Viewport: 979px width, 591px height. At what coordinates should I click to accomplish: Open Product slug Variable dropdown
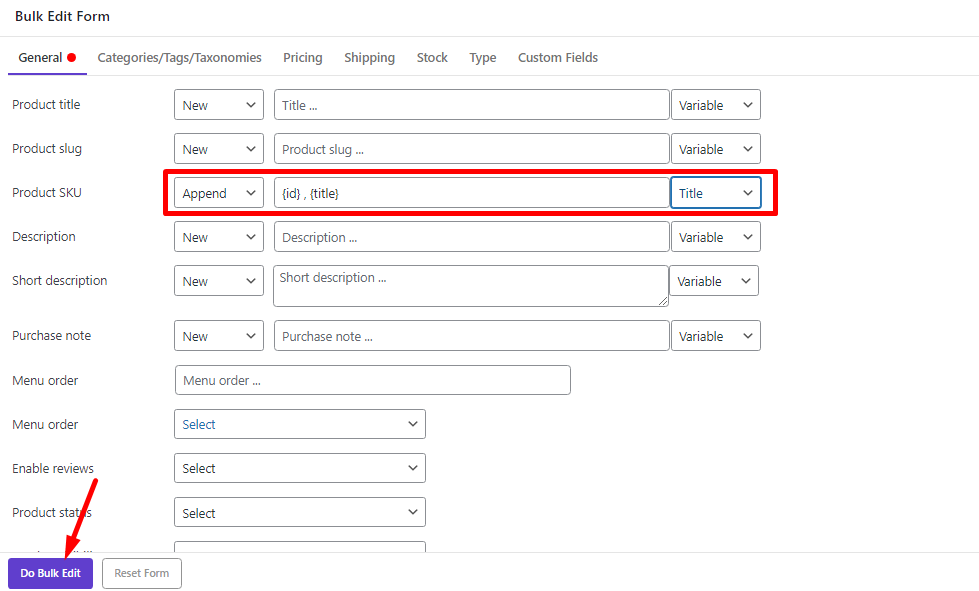click(715, 149)
